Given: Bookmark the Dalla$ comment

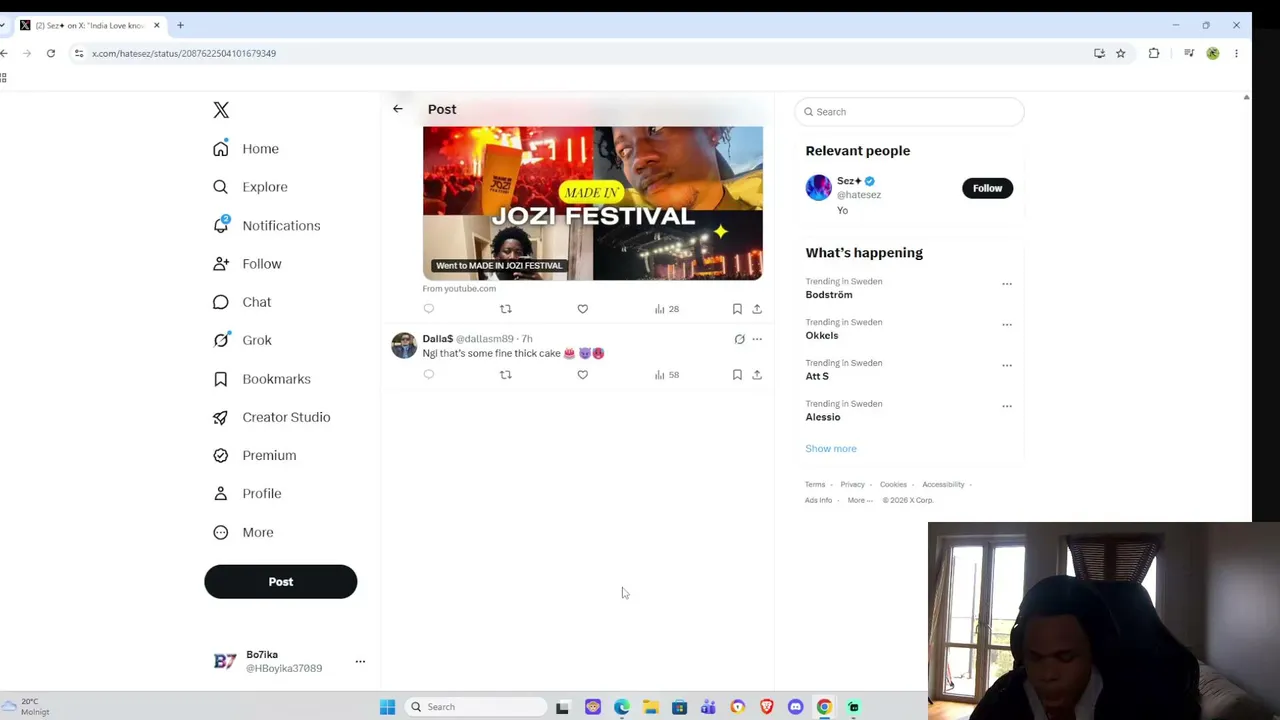Looking at the screenshot, I should click(x=737, y=375).
